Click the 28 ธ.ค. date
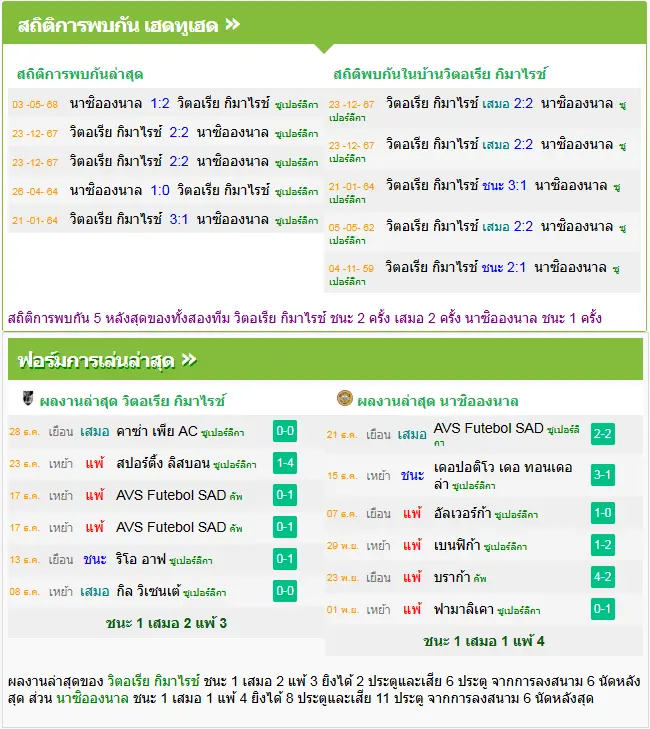 [25, 432]
